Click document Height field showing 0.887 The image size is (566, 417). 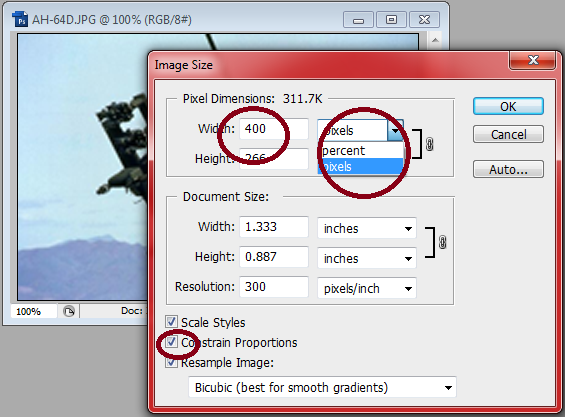pyautogui.click(x=274, y=257)
